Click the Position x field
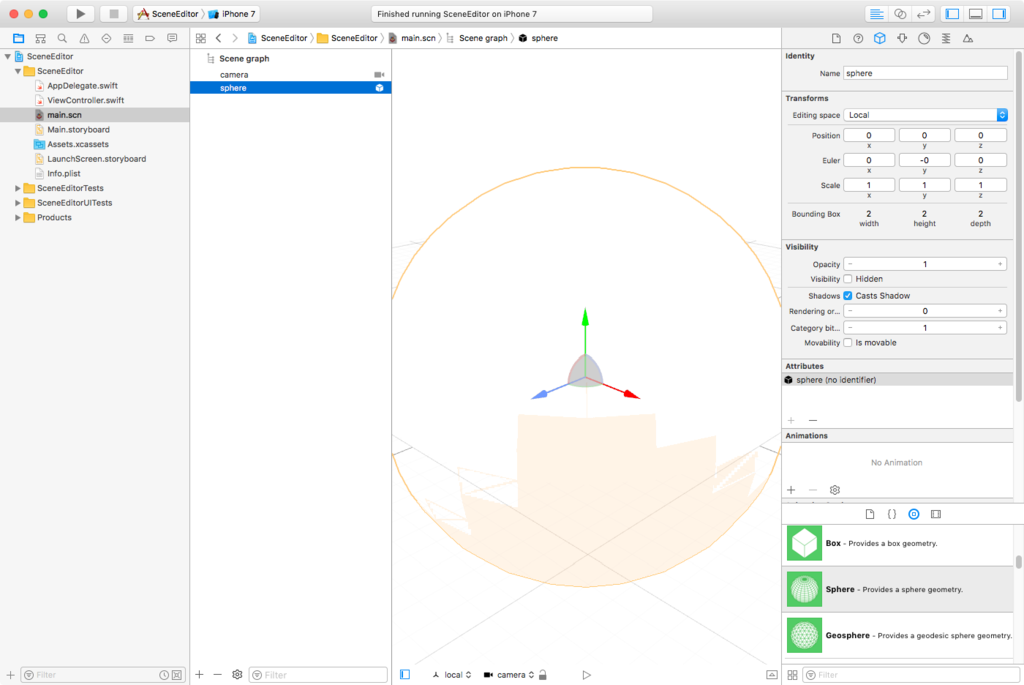Viewport: 1024px width, 685px height. [x=869, y=135]
